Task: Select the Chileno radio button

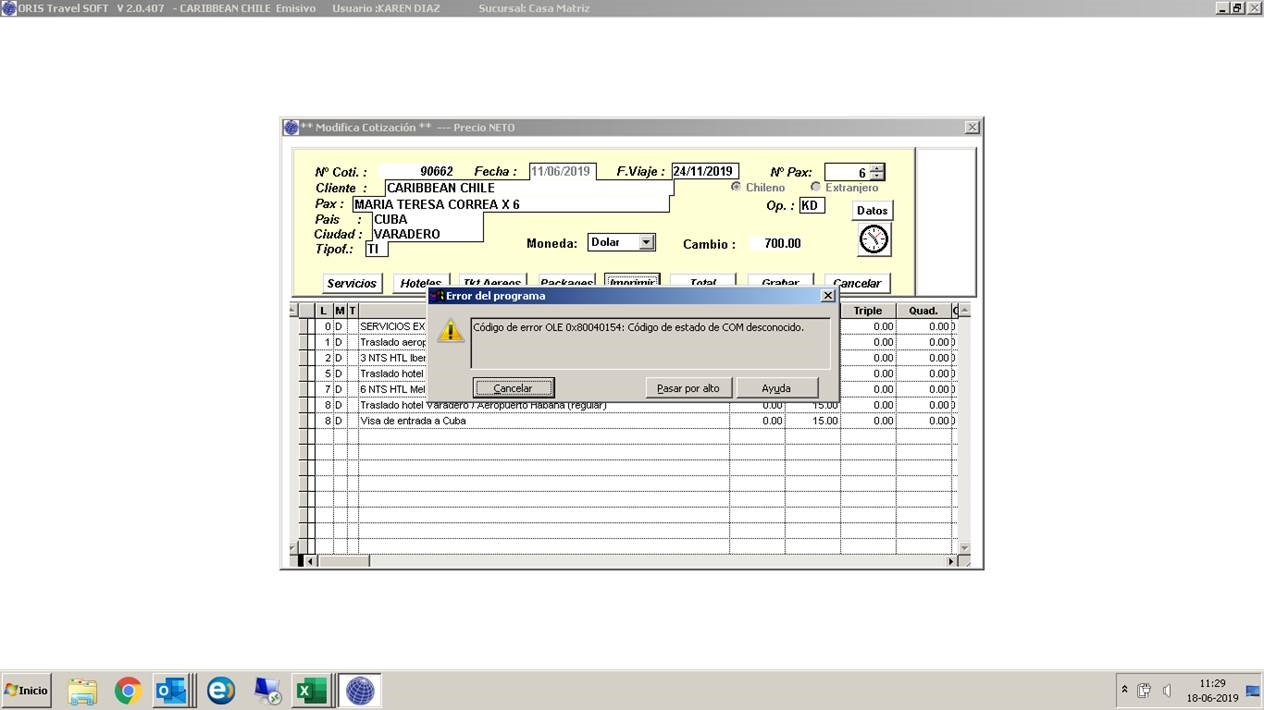Action: click(x=737, y=187)
